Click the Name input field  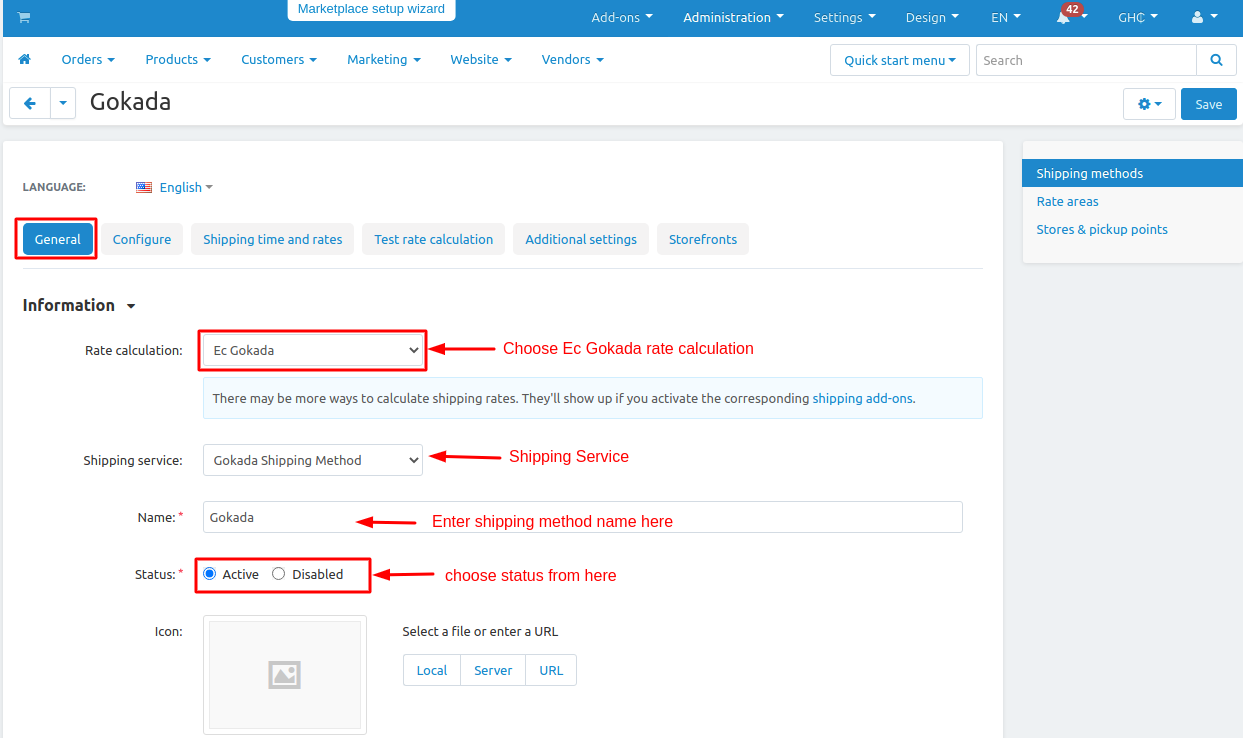(x=583, y=517)
